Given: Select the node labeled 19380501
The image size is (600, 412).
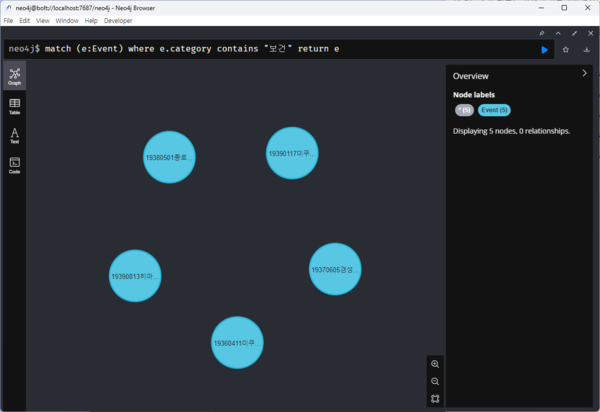Looking at the screenshot, I should (169, 157).
